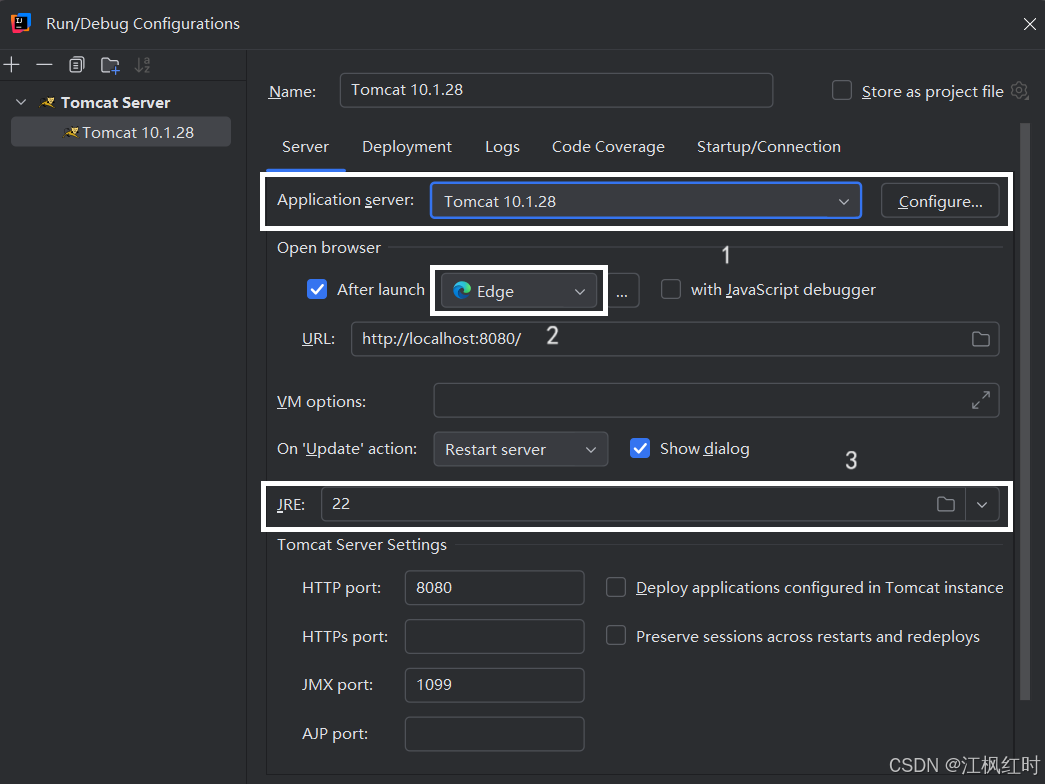Browse for the URL folder icon
The width and height of the screenshot is (1045, 784).
click(x=980, y=339)
